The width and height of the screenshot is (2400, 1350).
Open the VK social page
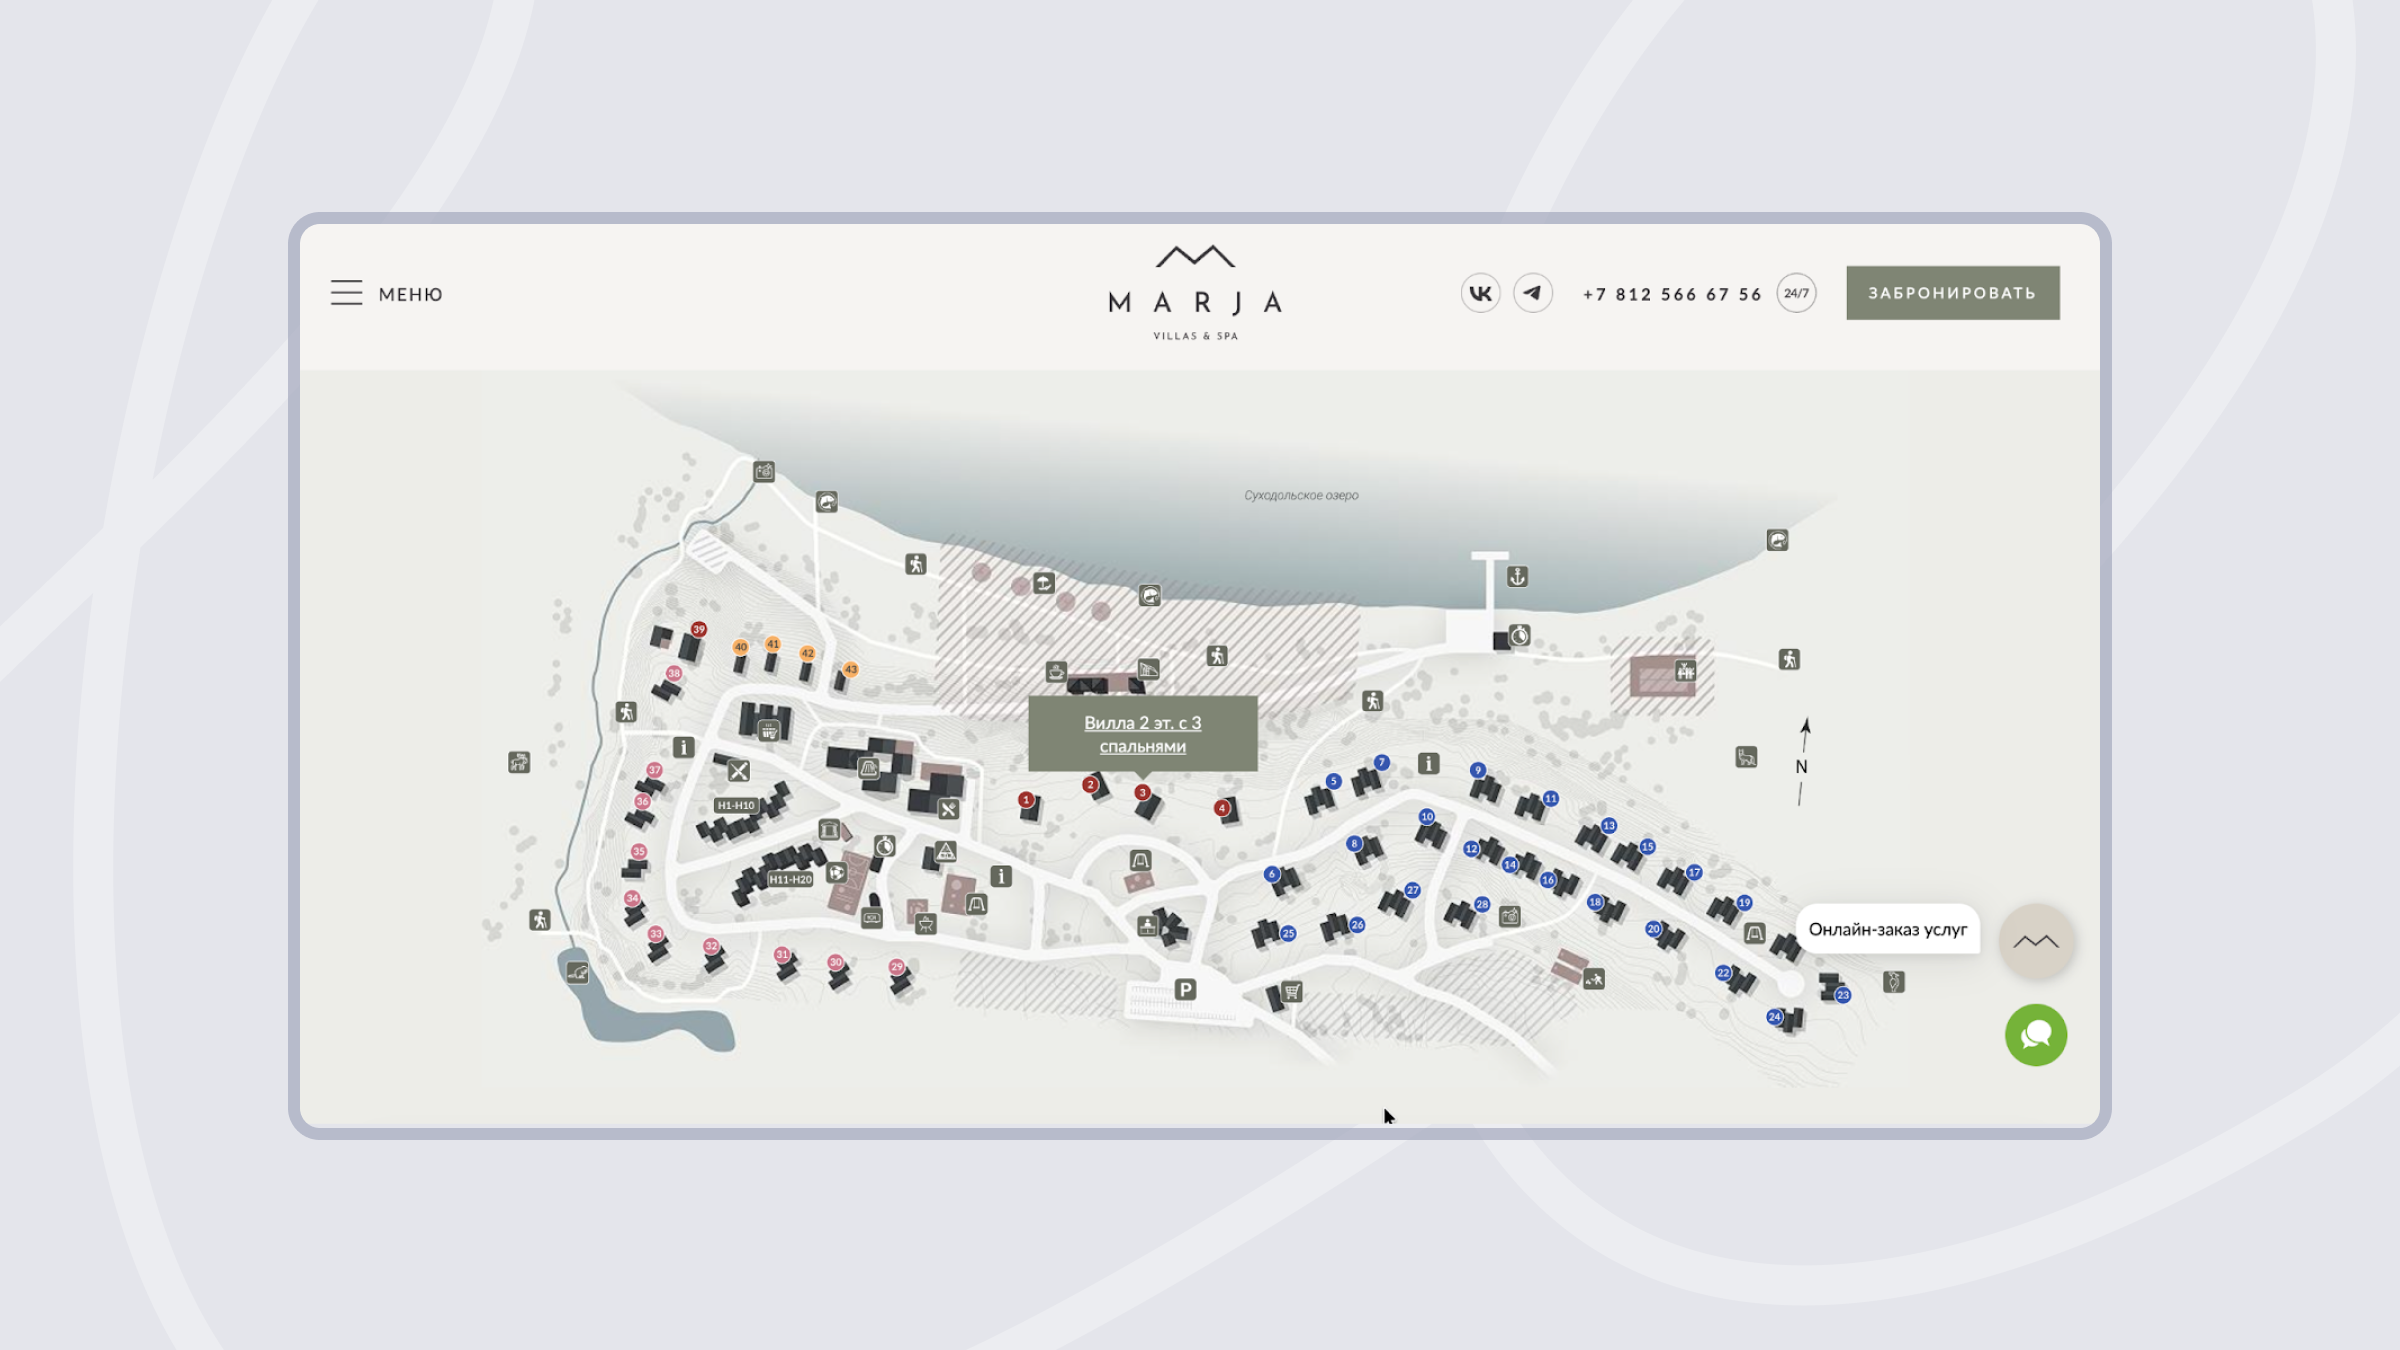(1480, 293)
